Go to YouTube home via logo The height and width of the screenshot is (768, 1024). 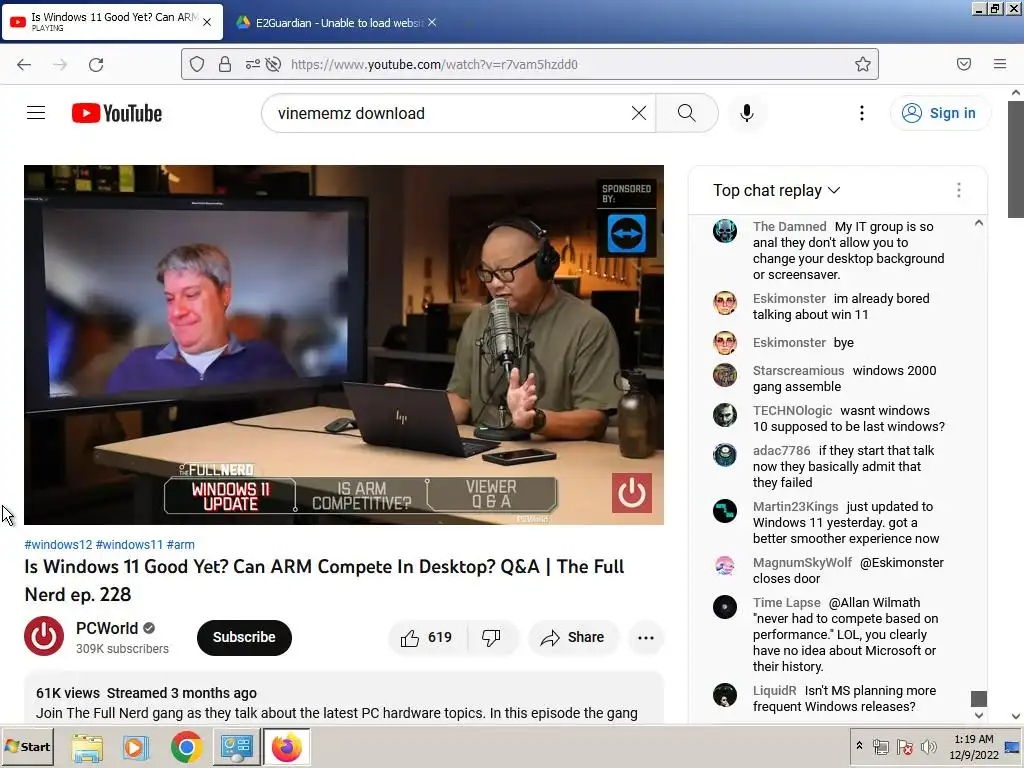[x=117, y=113]
